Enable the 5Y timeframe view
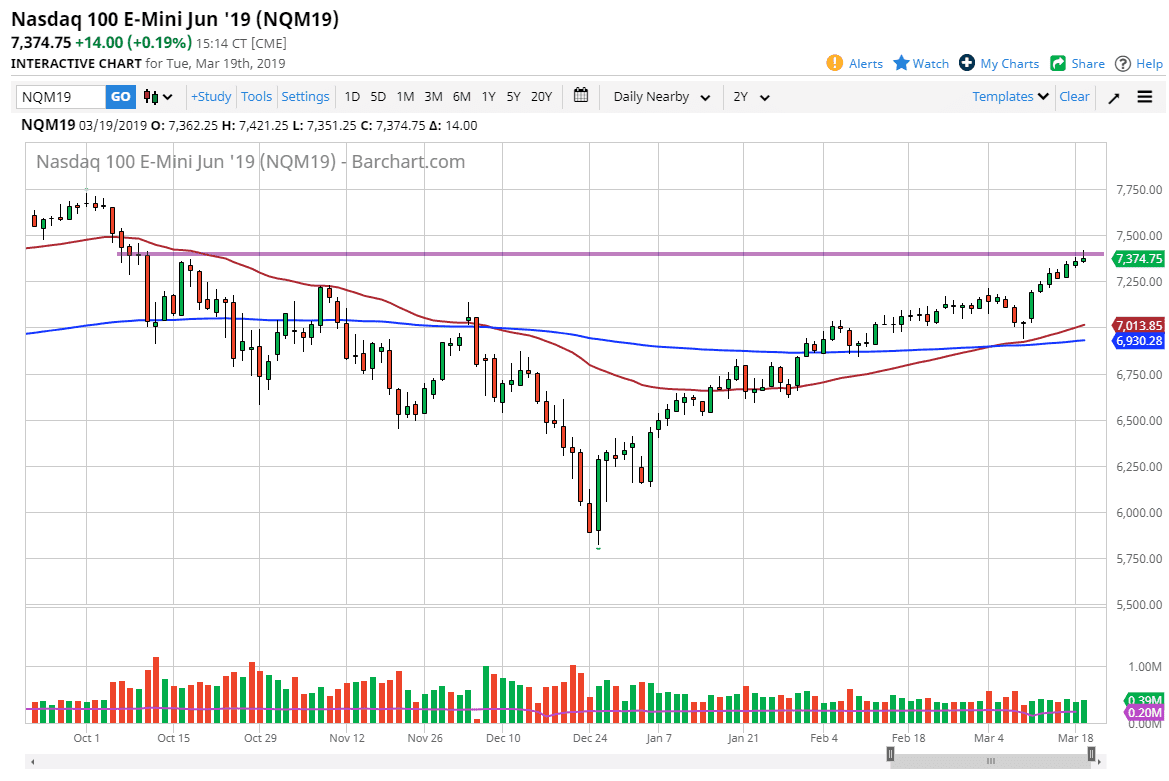Image resolution: width=1169 pixels, height=781 pixels. point(513,97)
